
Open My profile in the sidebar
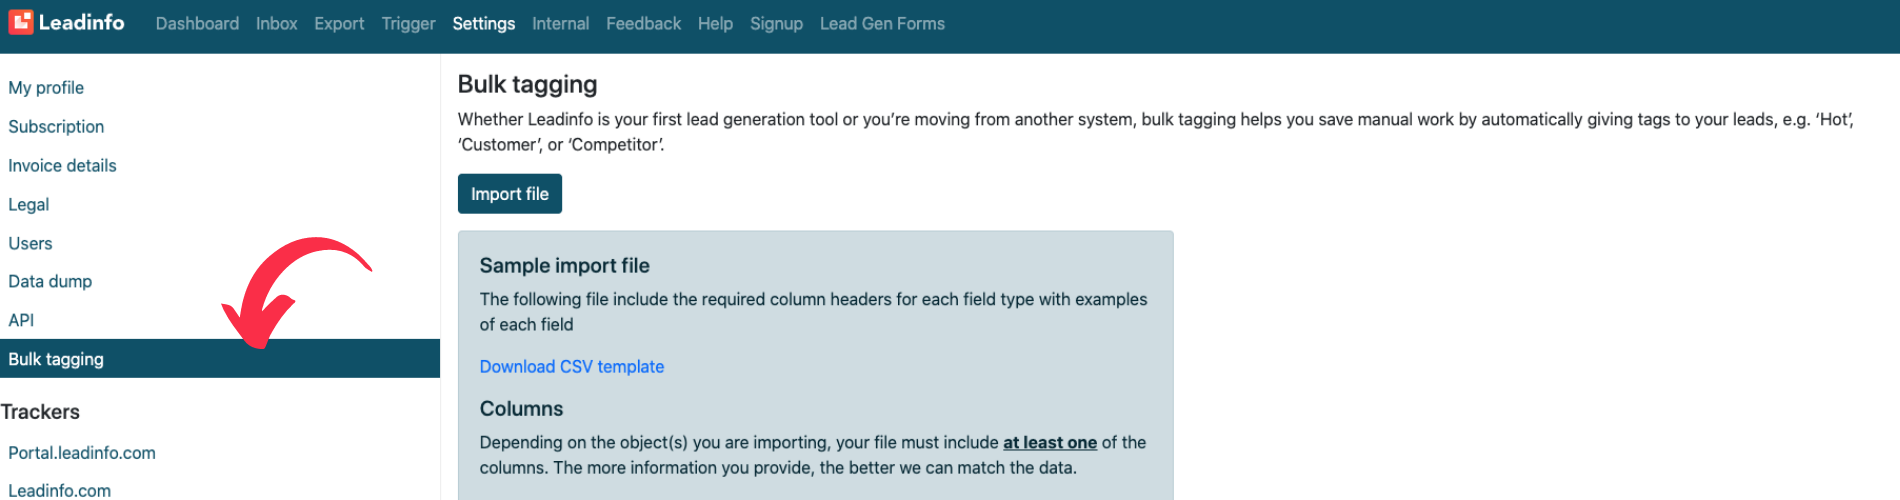(x=46, y=88)
